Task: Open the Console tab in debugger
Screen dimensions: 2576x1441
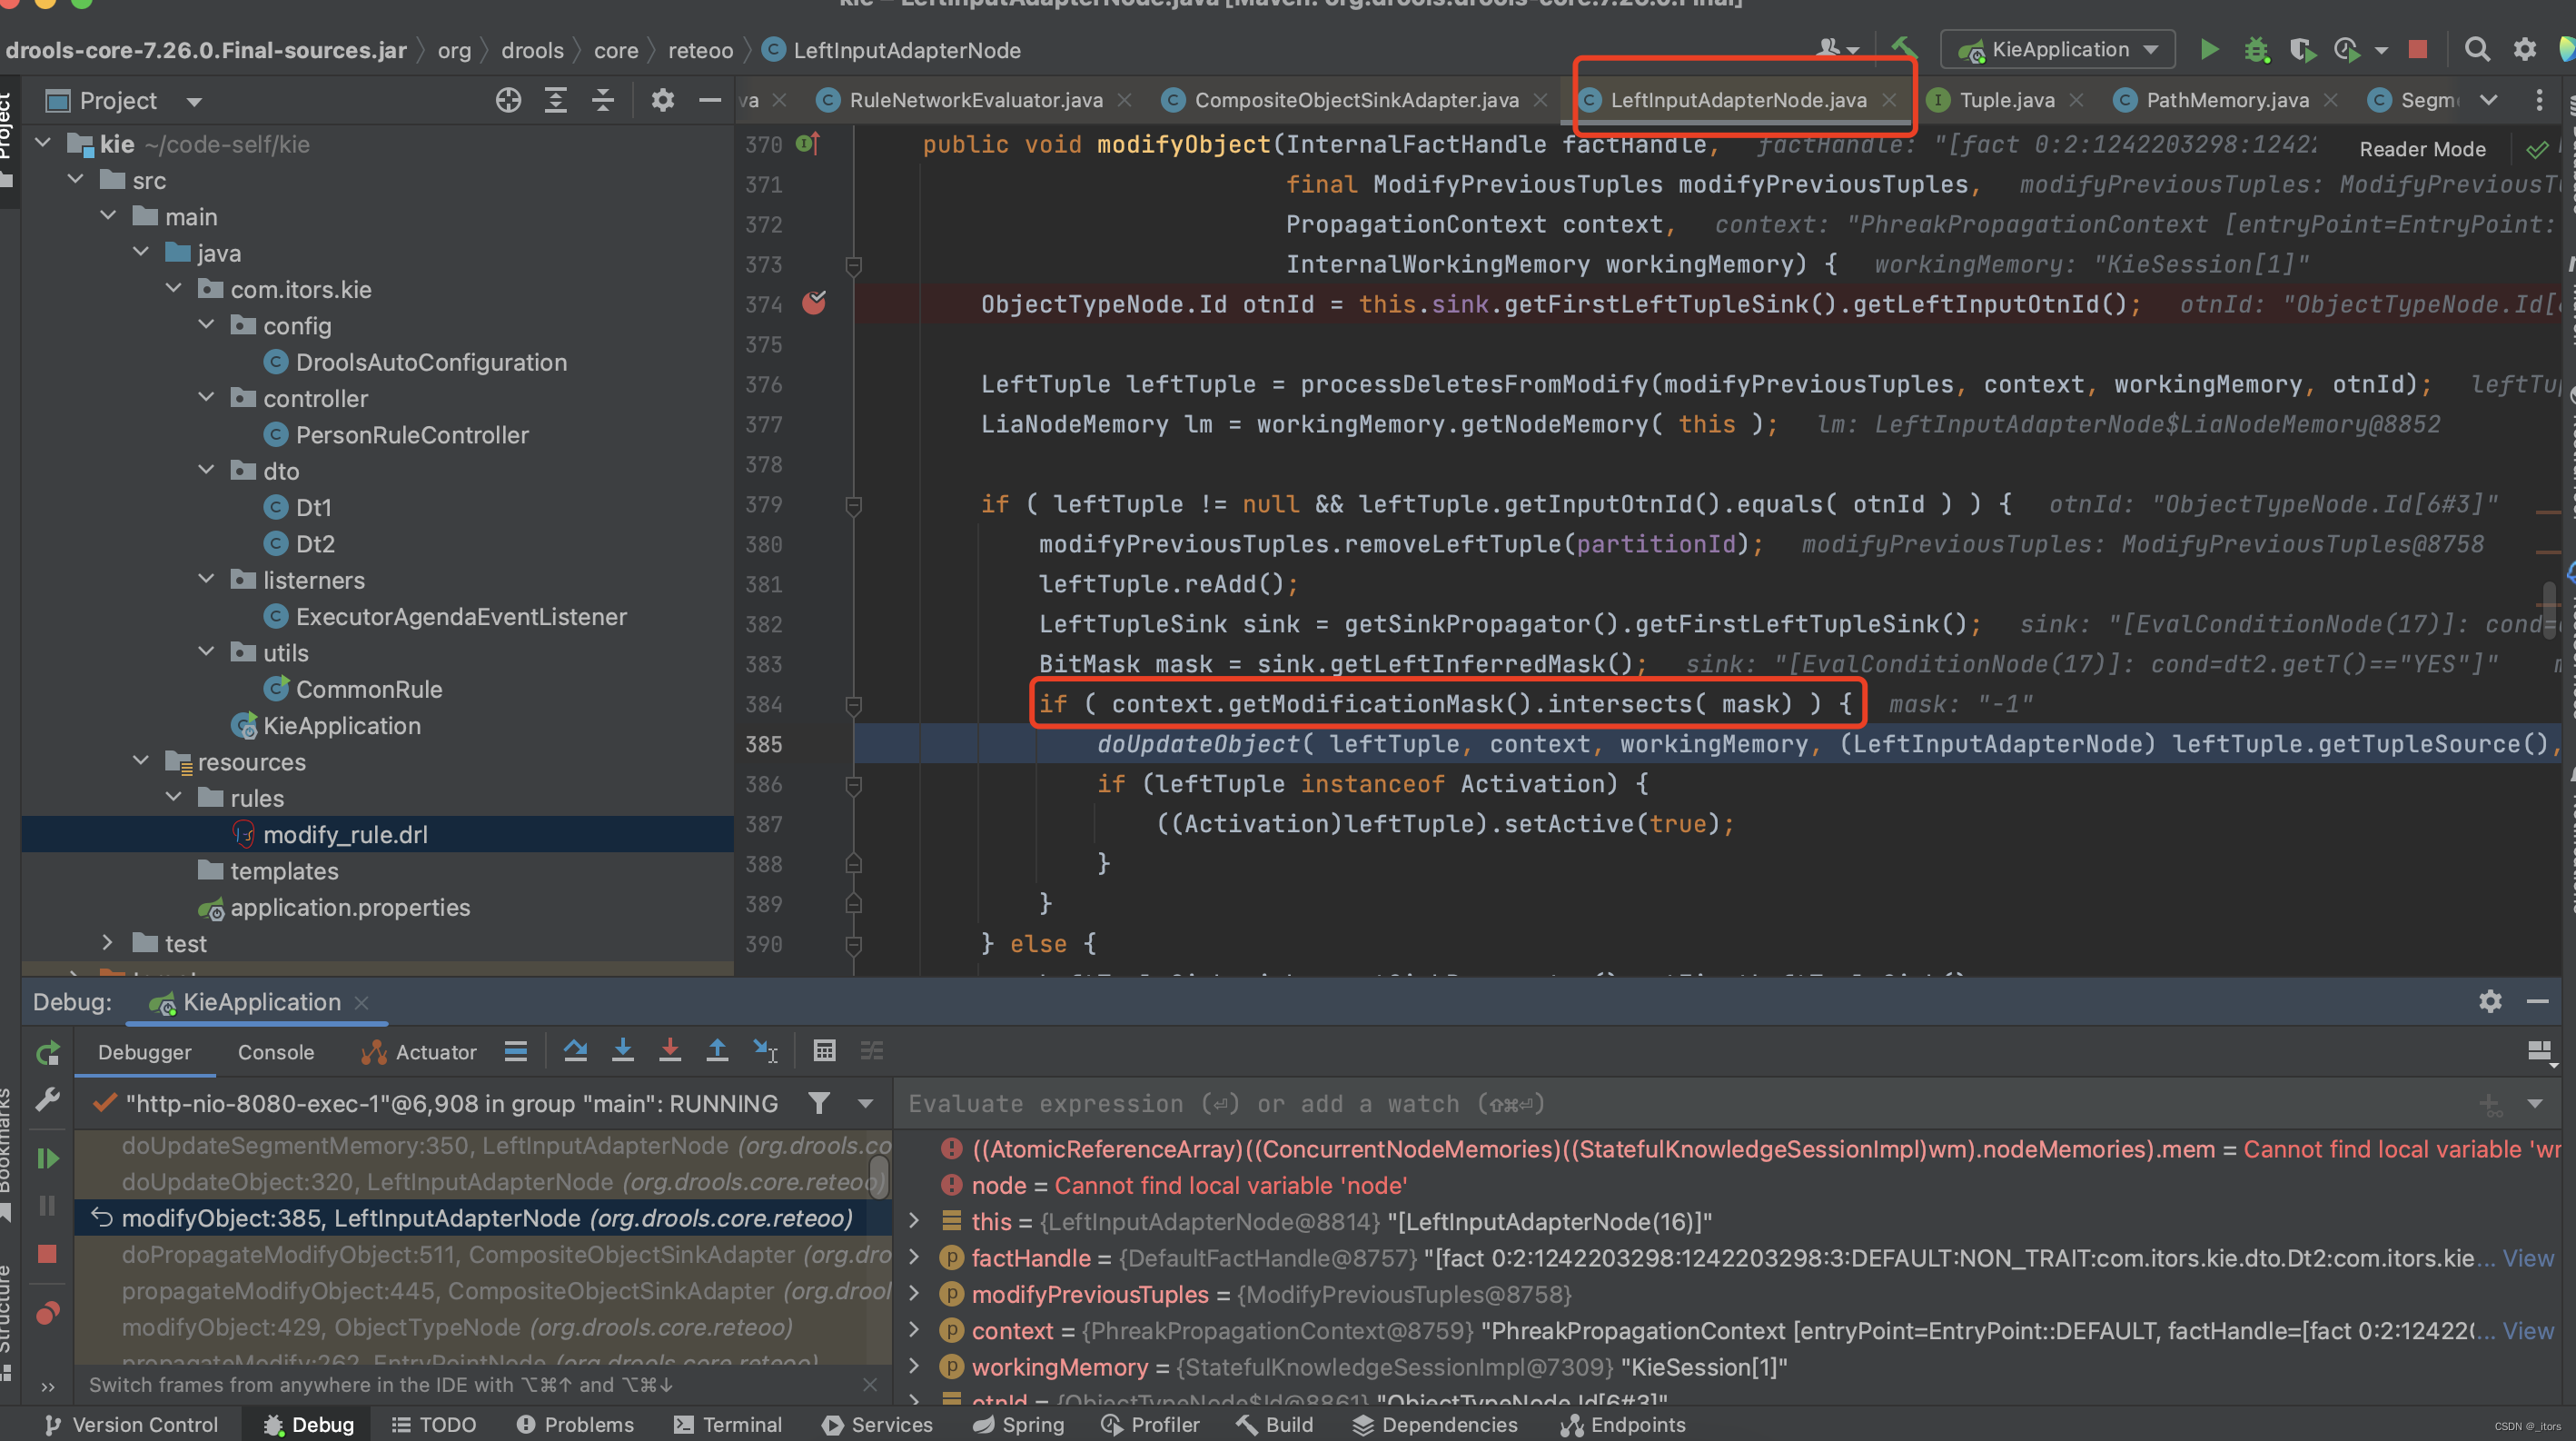Action: click(x=276, y=1052)
